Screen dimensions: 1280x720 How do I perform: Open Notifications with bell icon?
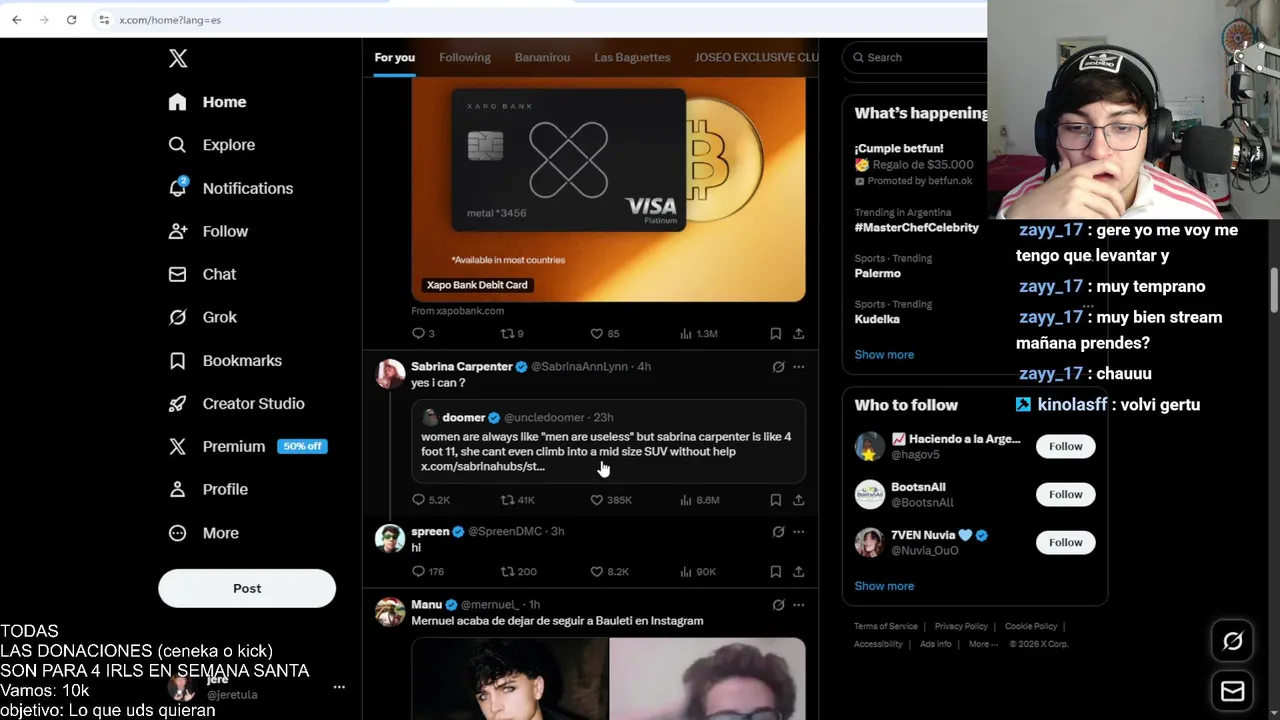[231, 188]
